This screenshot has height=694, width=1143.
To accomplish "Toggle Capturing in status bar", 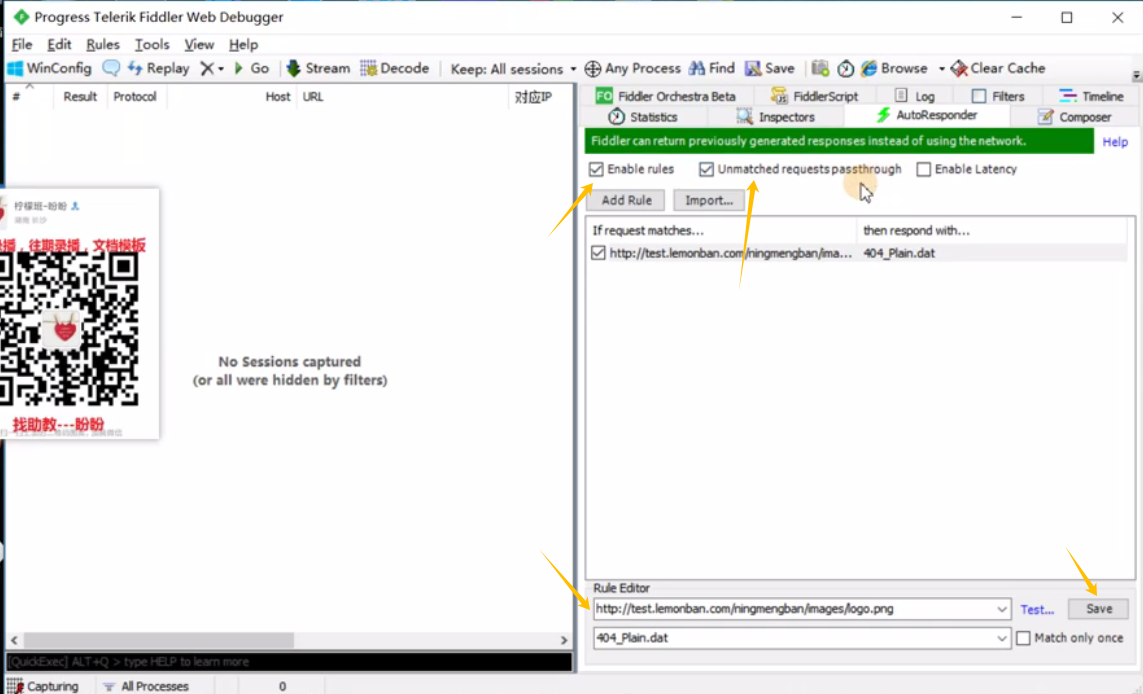I will (x=42, y=686).
